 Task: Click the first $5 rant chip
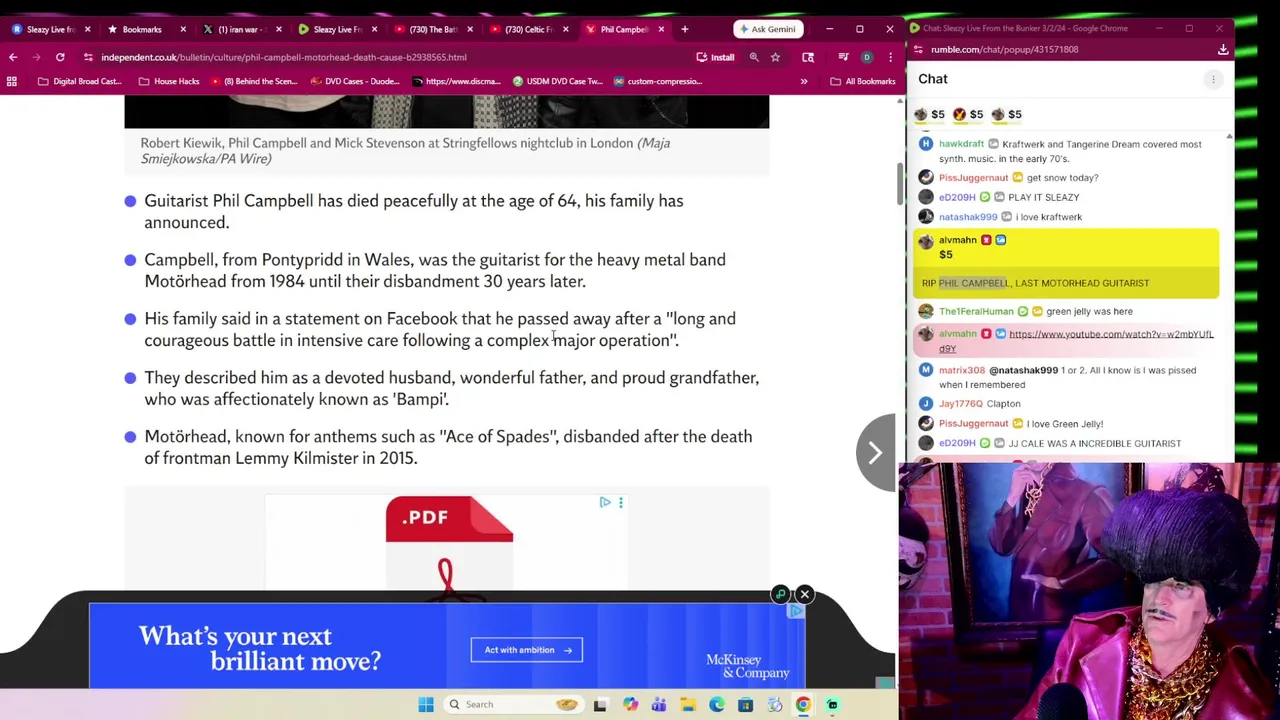coord(929,114)
